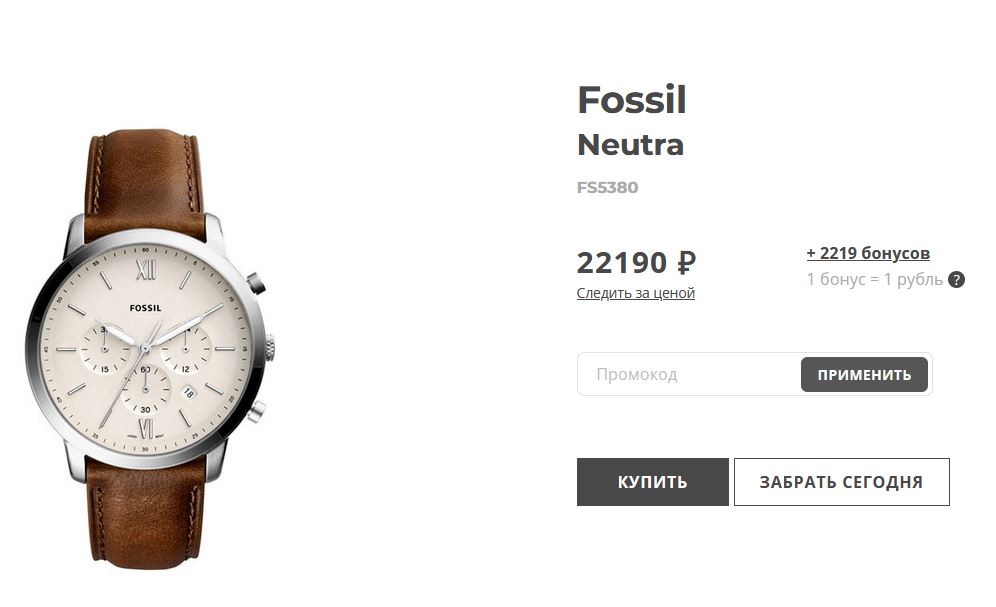
Task: Click the 22190 ₽ price
Action: click(x=636, y=263)
